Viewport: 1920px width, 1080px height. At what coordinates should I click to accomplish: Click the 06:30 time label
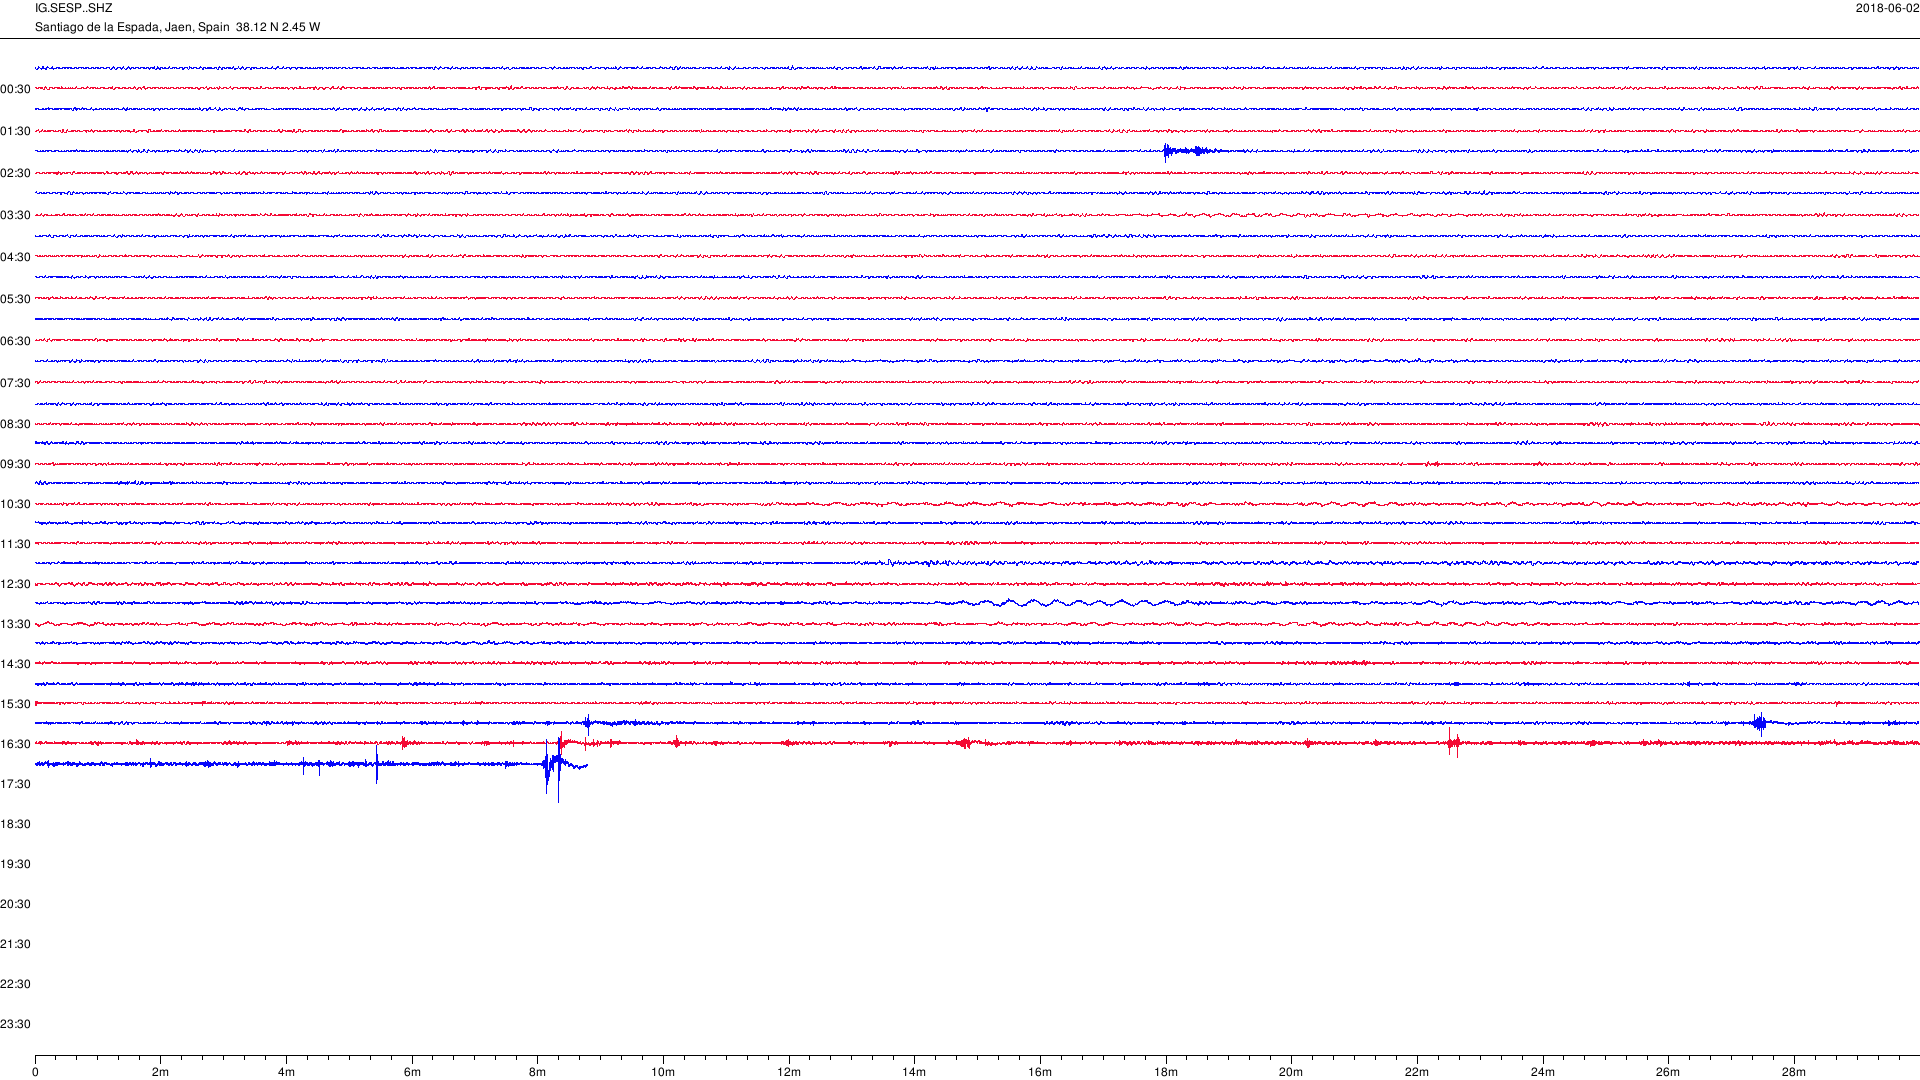[x=15, y=341]
